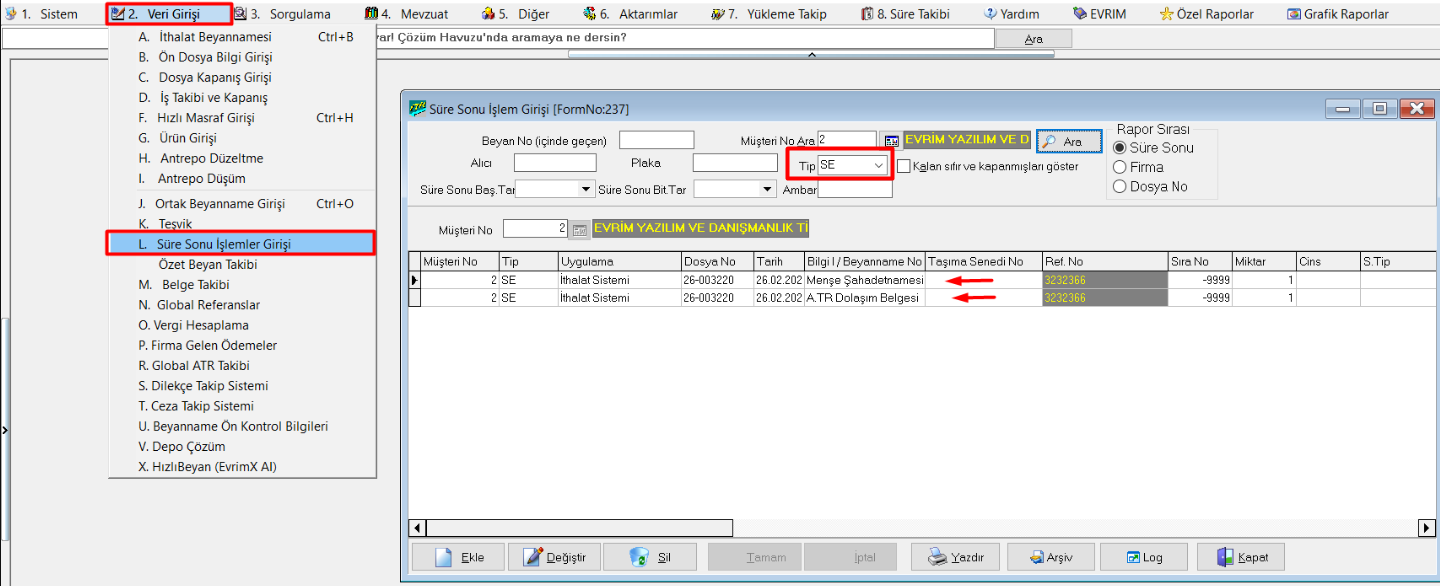Click the horizontal scrollbar right arrow in grid
Viewport: 1440px width, 586px height.
[x=1426, y=527]
